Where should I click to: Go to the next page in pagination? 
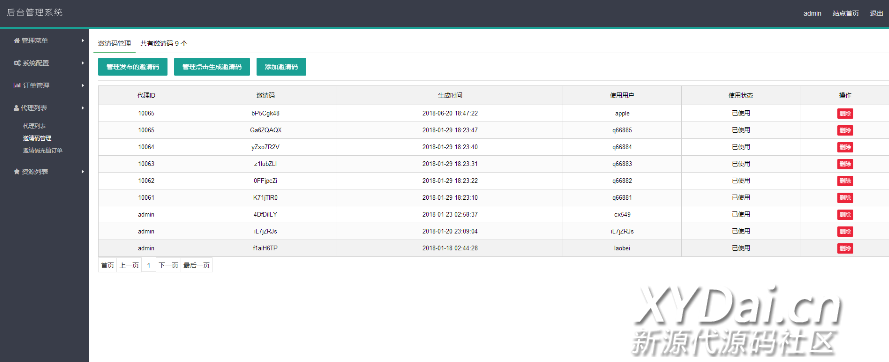point(168,265)
